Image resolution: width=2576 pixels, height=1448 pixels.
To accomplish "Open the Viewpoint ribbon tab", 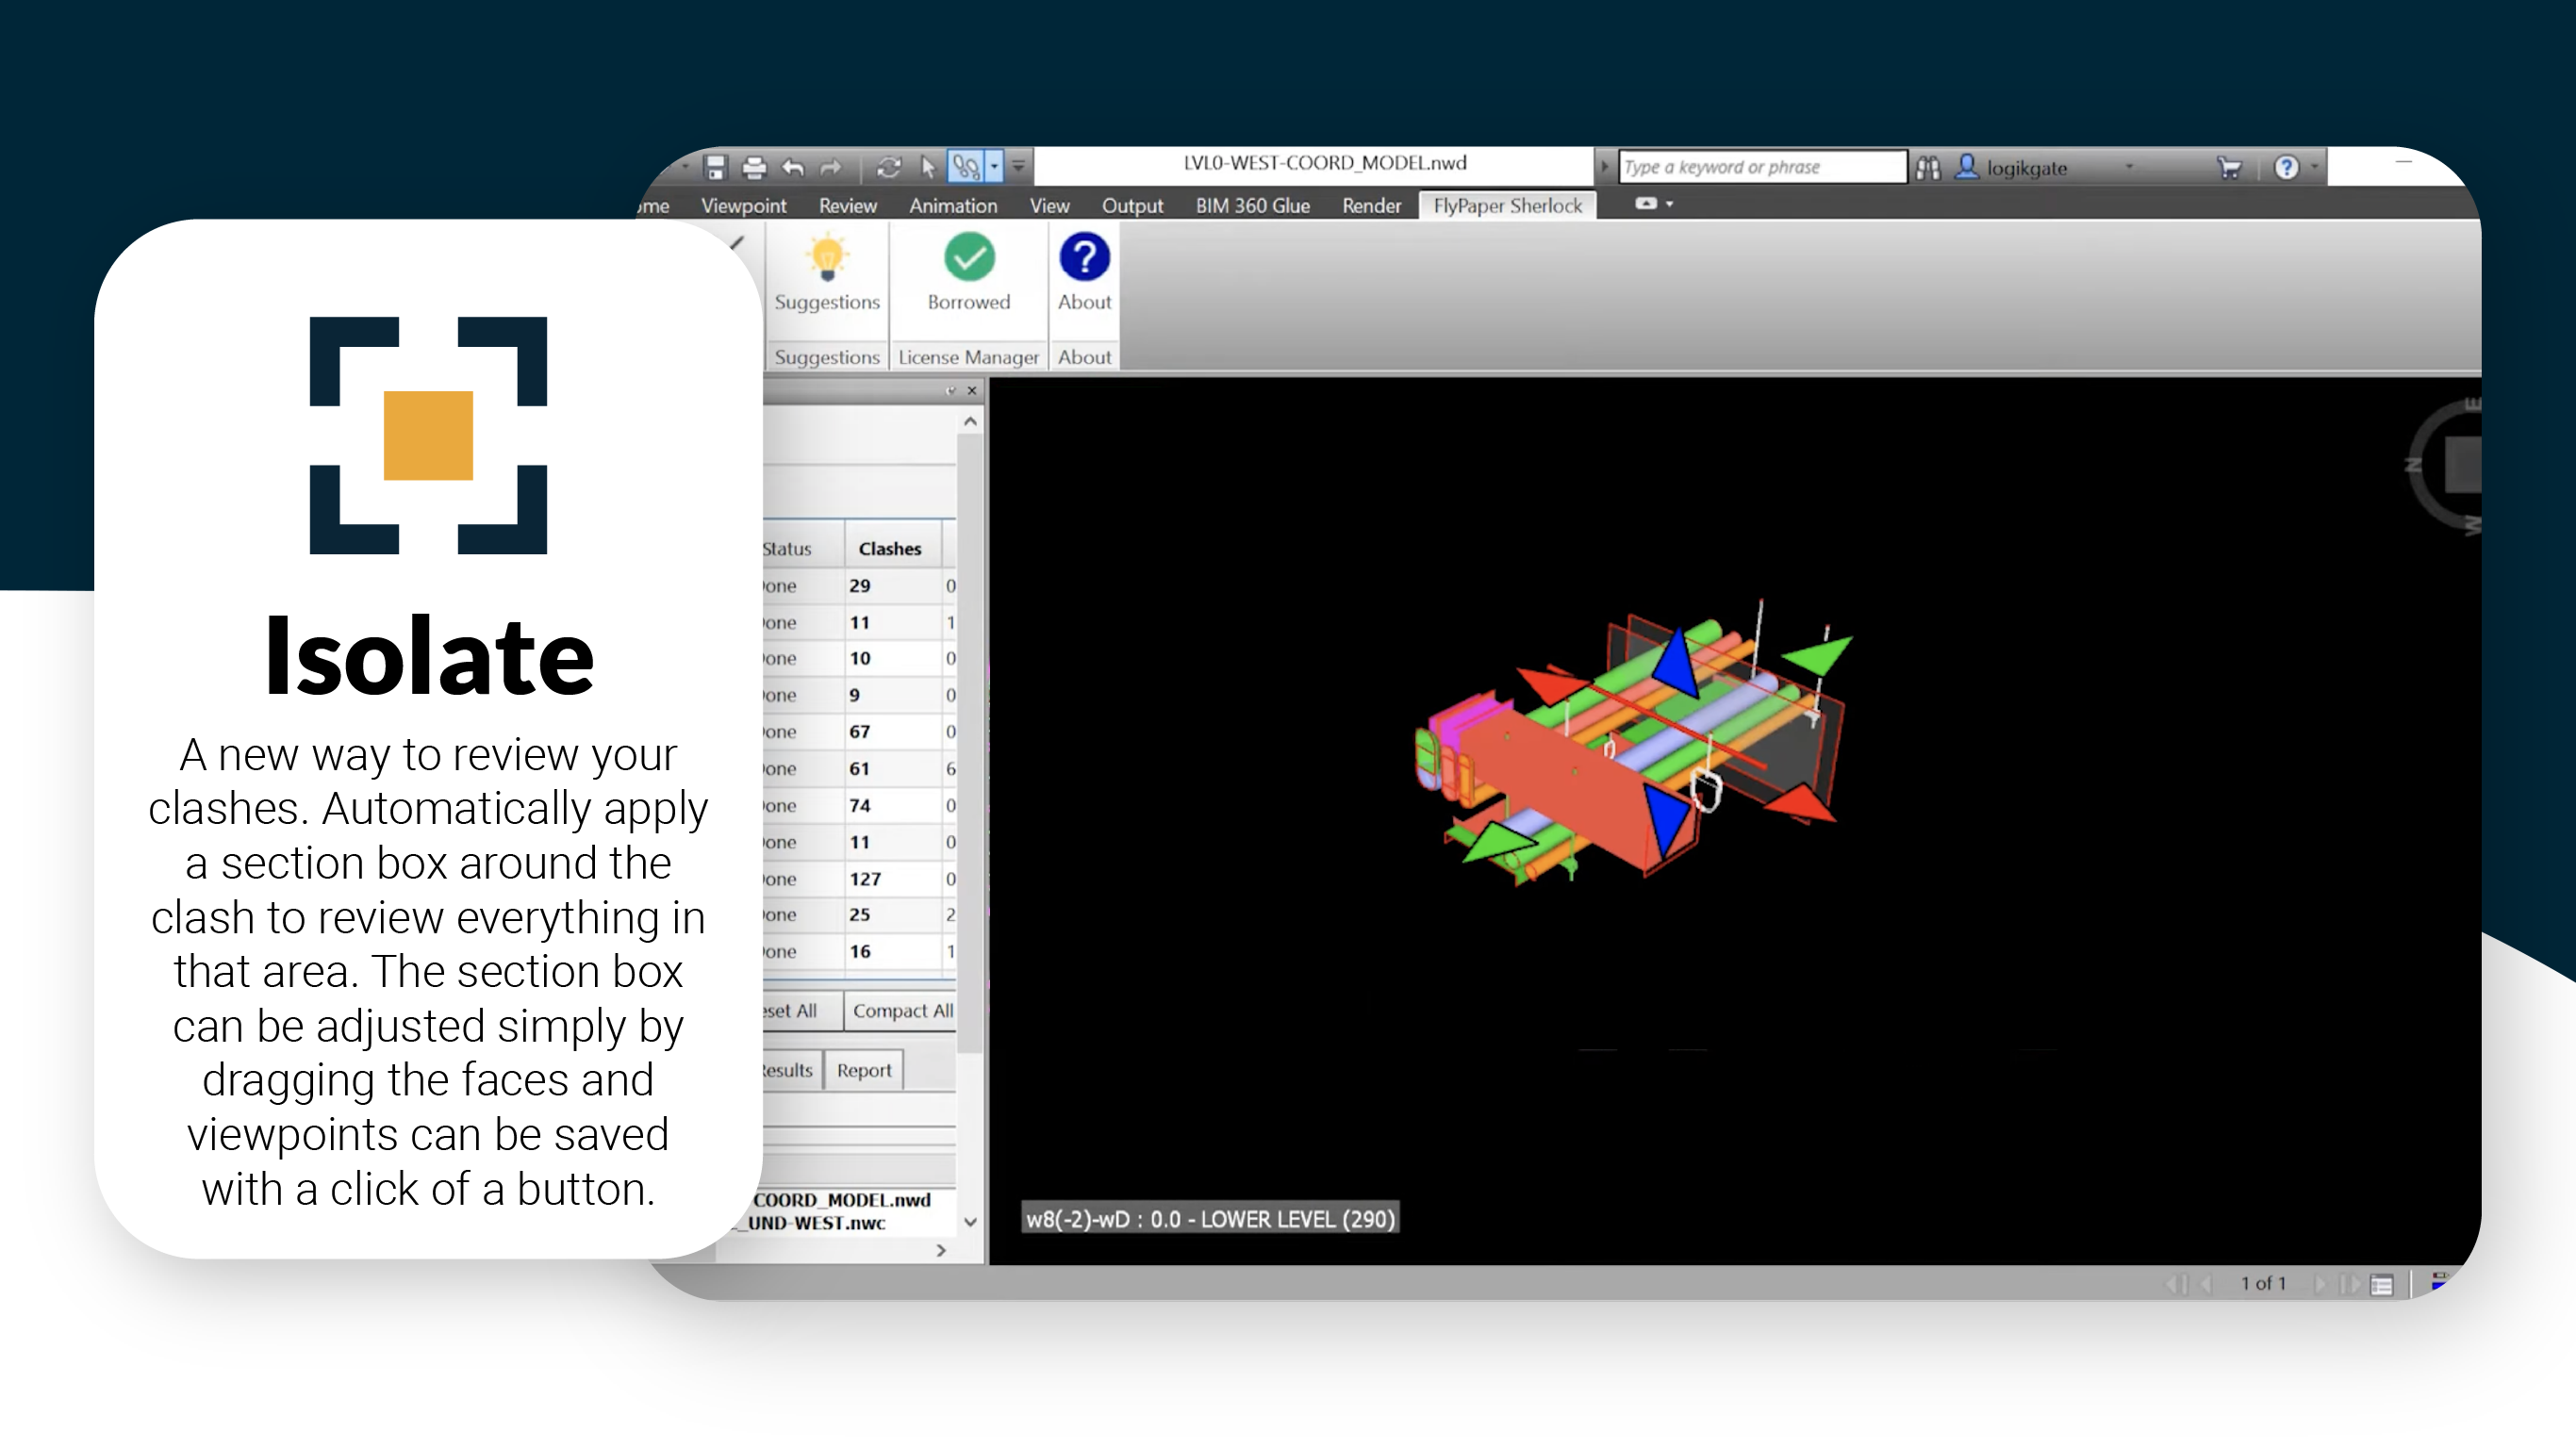I will coord(743,205).
